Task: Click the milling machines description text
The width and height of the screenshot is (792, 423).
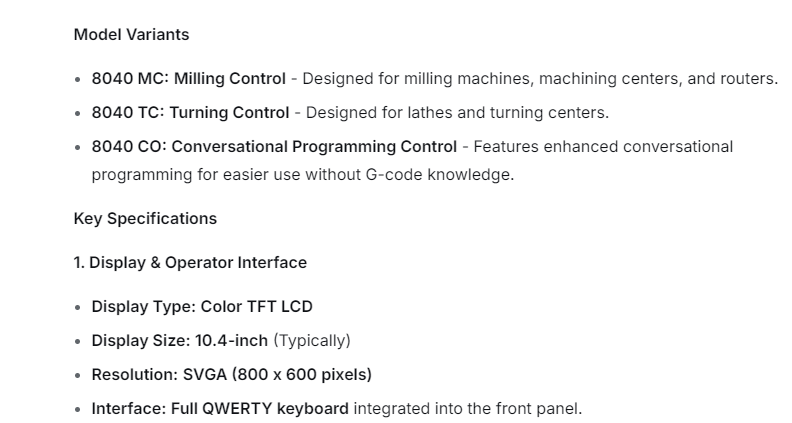Action: point(540,78)
